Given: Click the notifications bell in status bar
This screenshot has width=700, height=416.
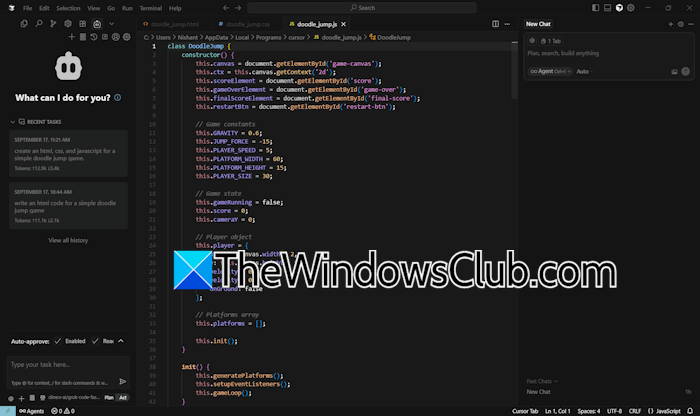Looking at the screenshot, I should coord(690,411).
